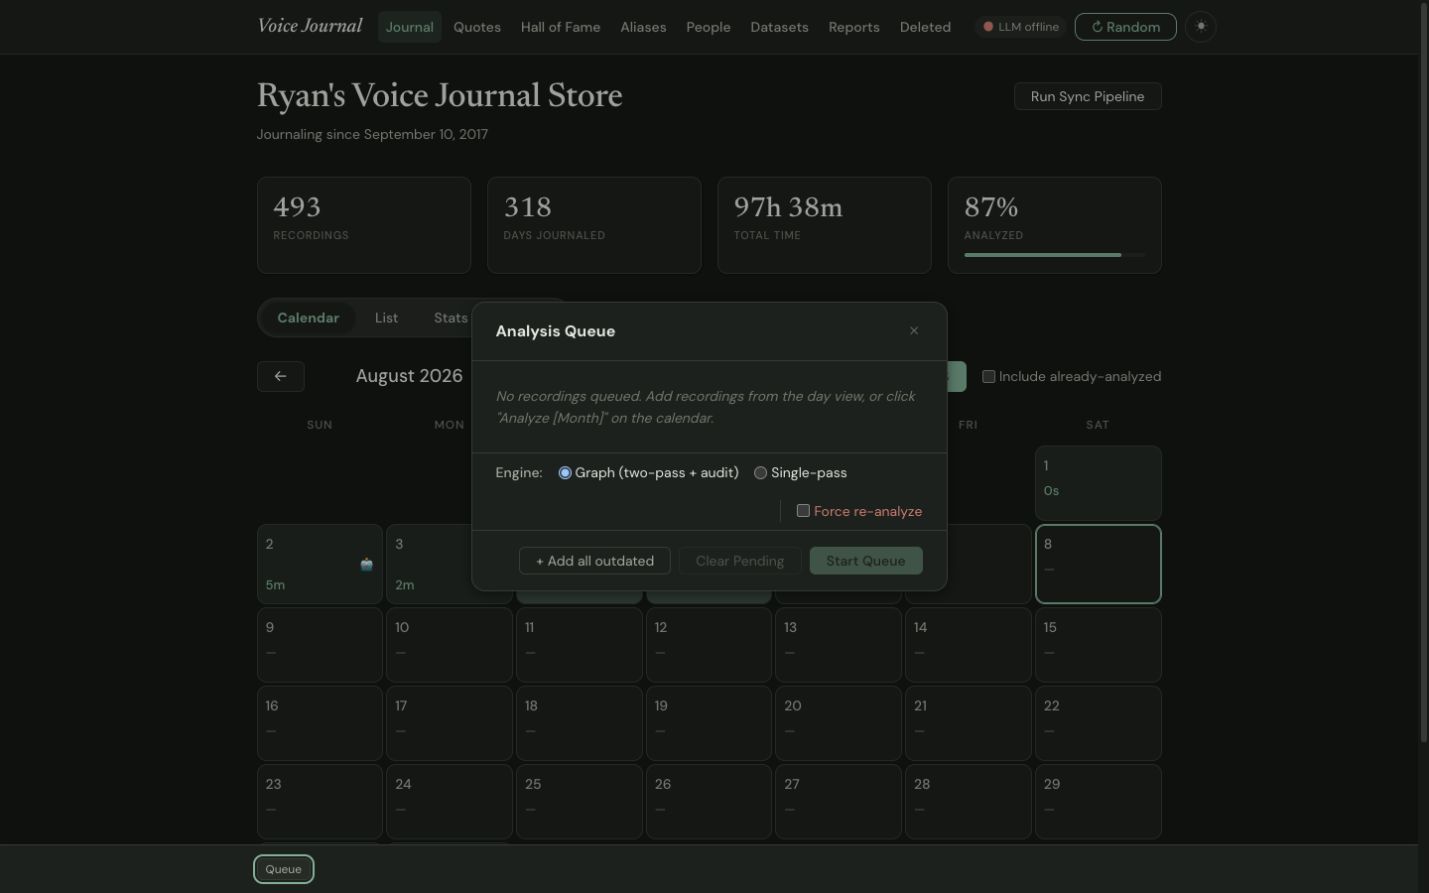Image resolution: width=1429 pixels, height=893 pixels.
Task: Open August 1 calendar day
Action: click(x=1098, y=483)
